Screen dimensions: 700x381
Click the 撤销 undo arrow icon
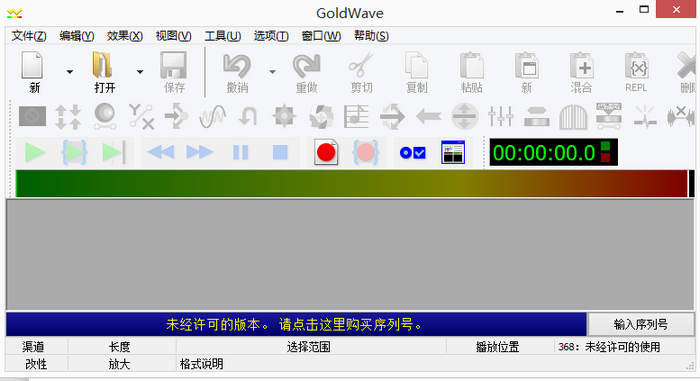click(x=237, y=66)
